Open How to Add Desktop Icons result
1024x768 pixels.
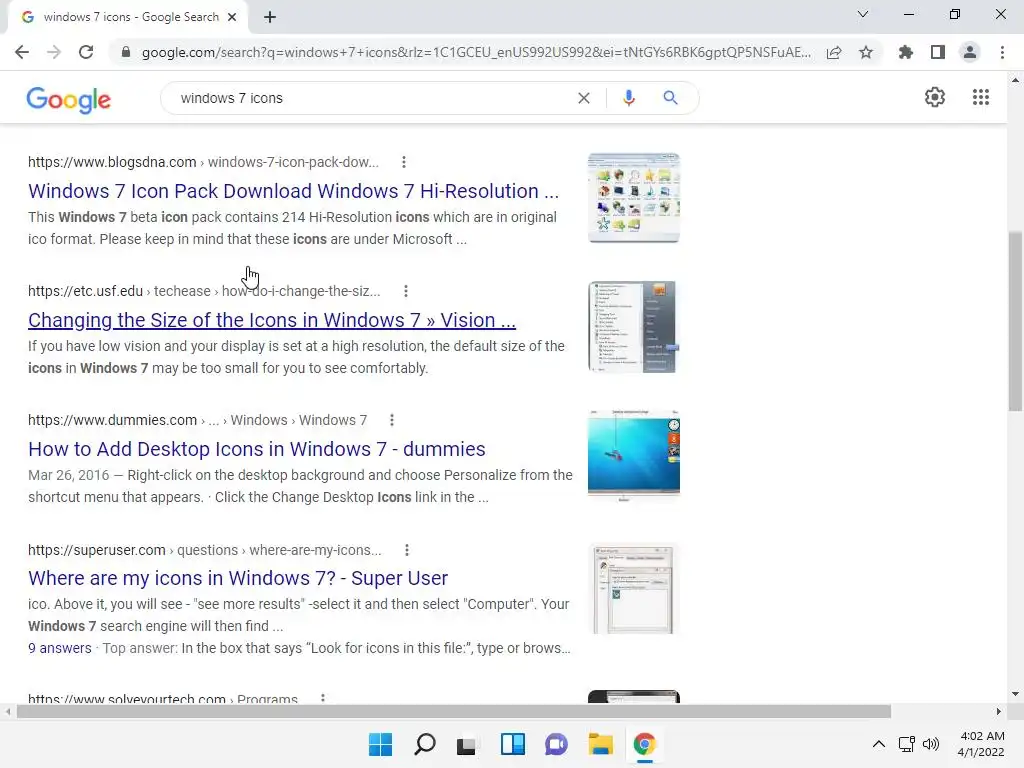[257, 449]
